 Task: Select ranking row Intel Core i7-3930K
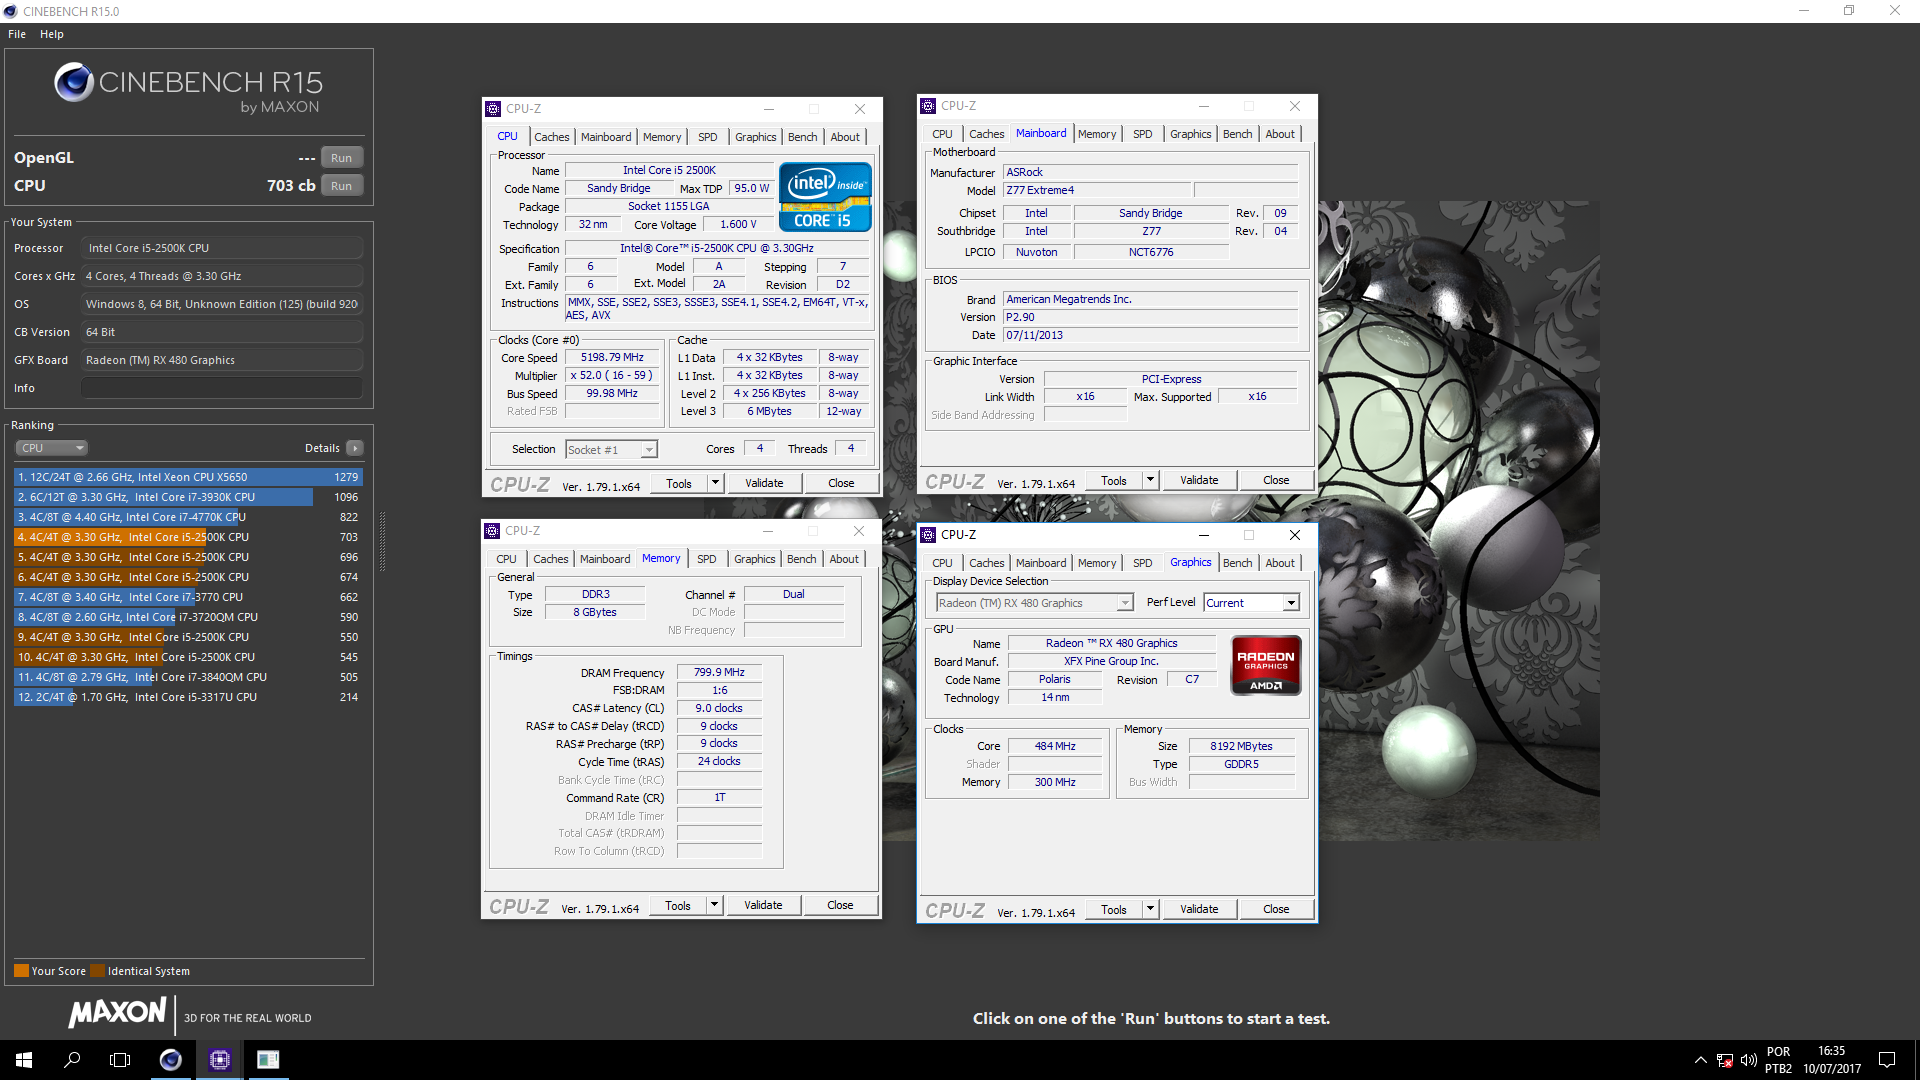[x=188, y=497]
